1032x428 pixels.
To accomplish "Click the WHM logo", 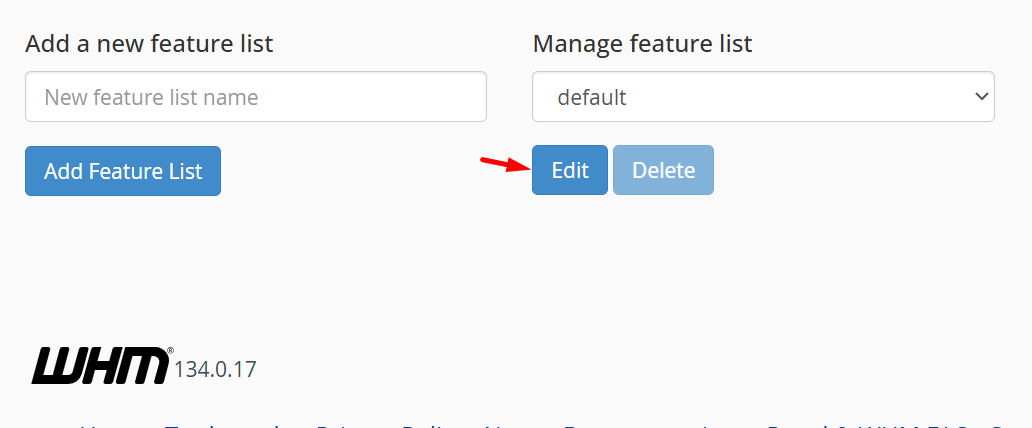I will tap(100, 366).
